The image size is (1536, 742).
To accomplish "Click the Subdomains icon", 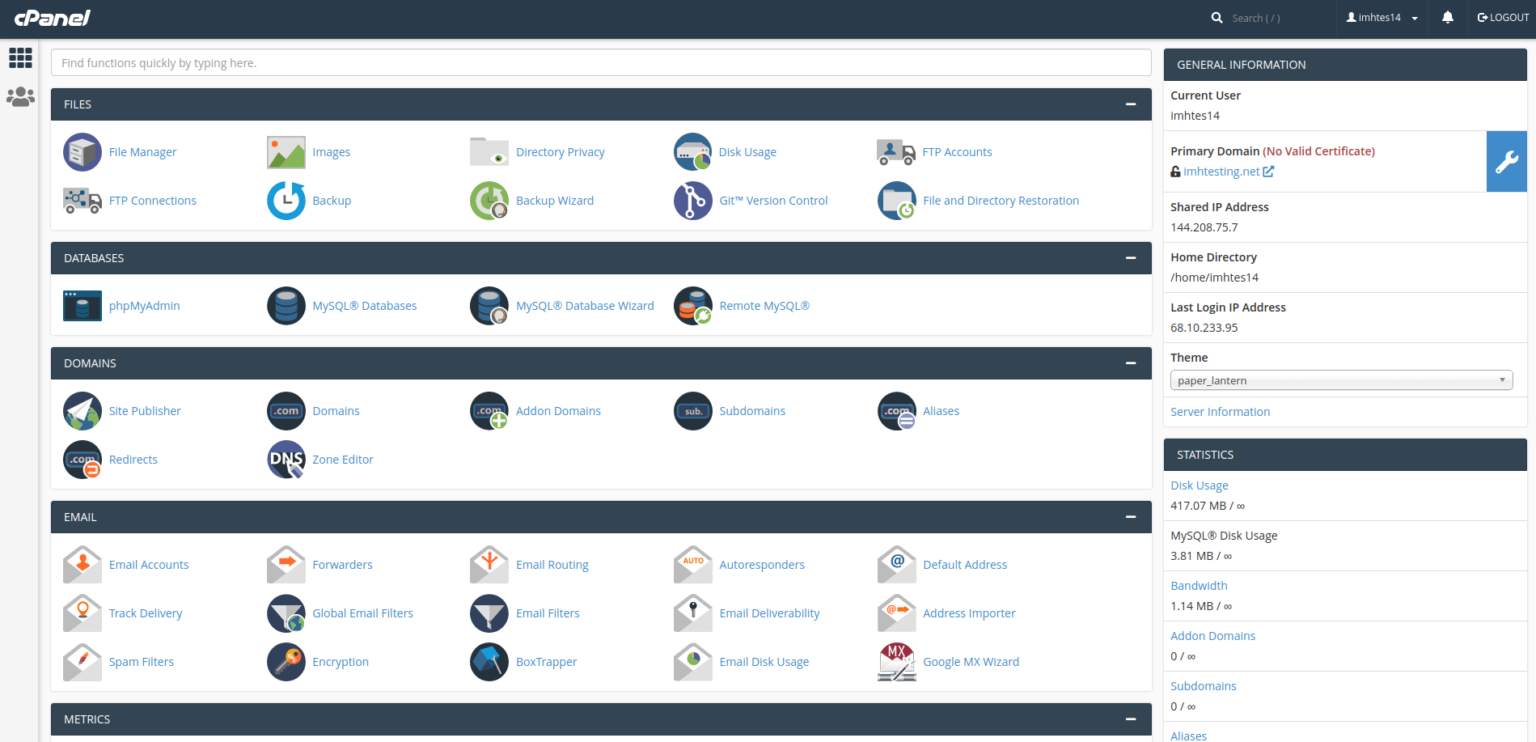I will click(693, 411).
